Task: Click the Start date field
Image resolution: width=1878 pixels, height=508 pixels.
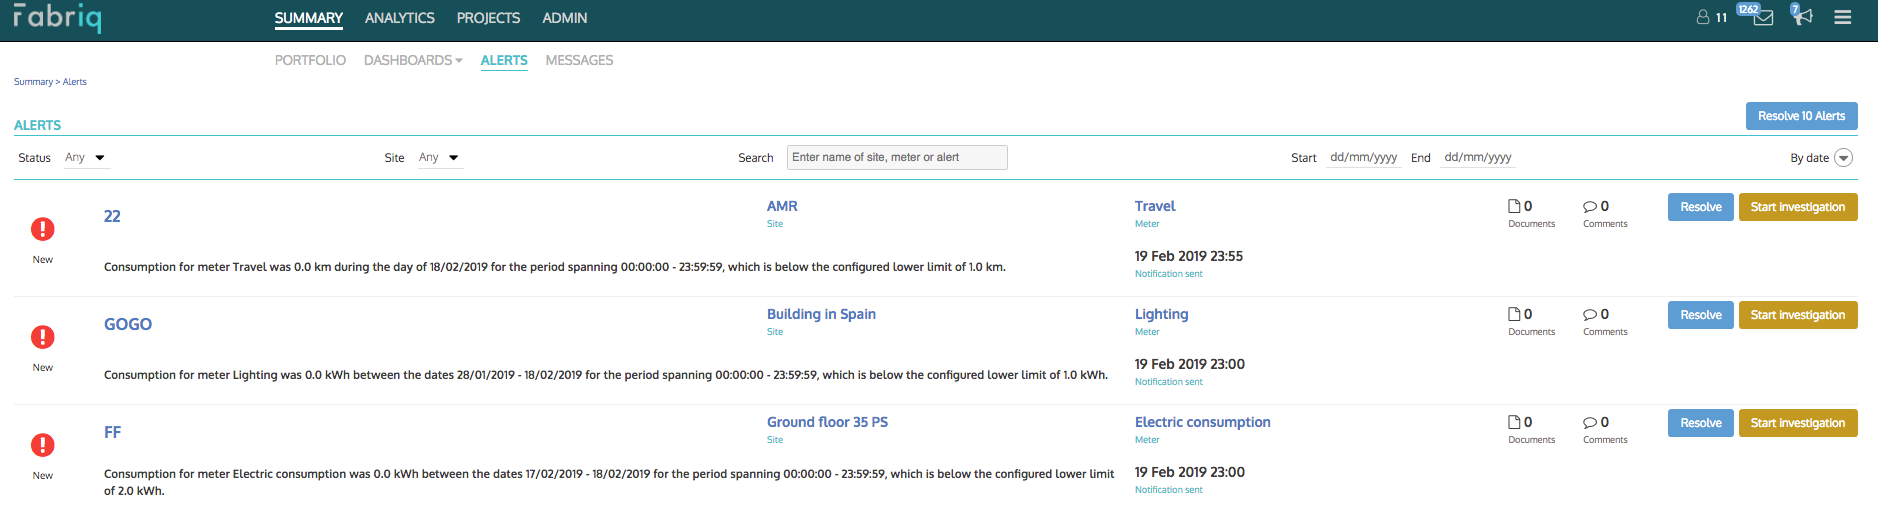Action: coord(1364,157)
